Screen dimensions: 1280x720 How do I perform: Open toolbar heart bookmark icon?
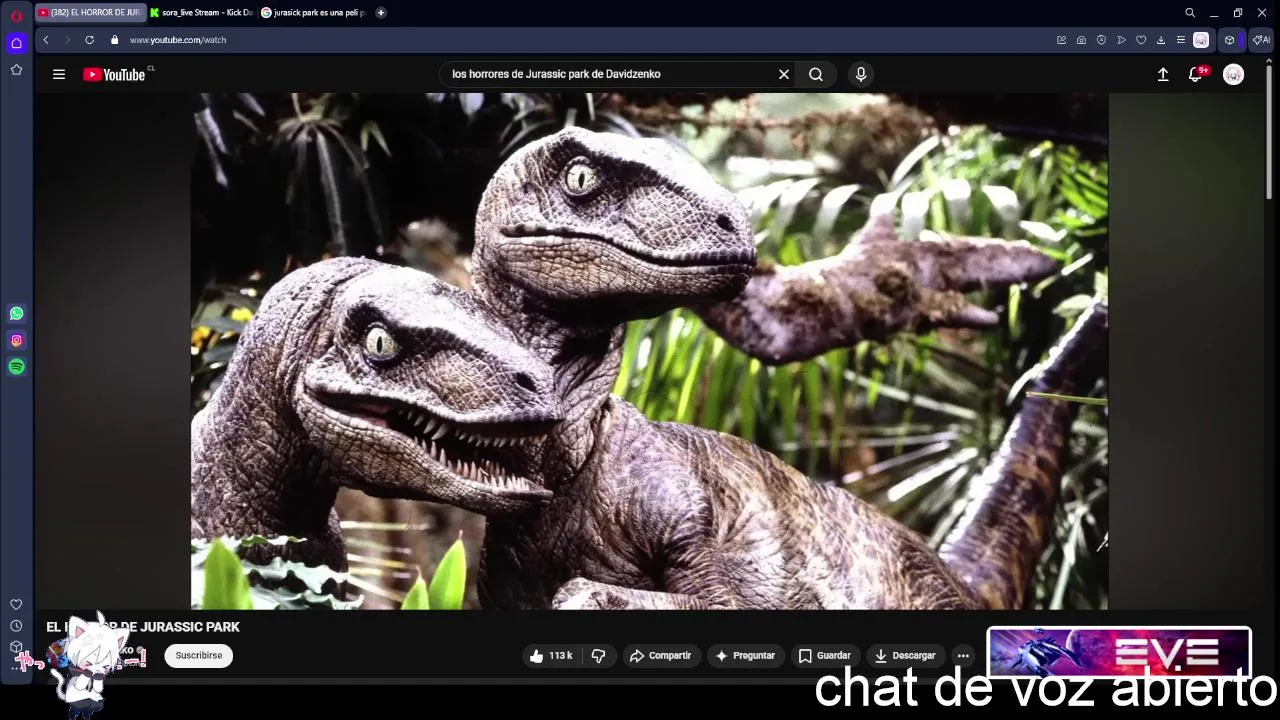[1141, 40]
